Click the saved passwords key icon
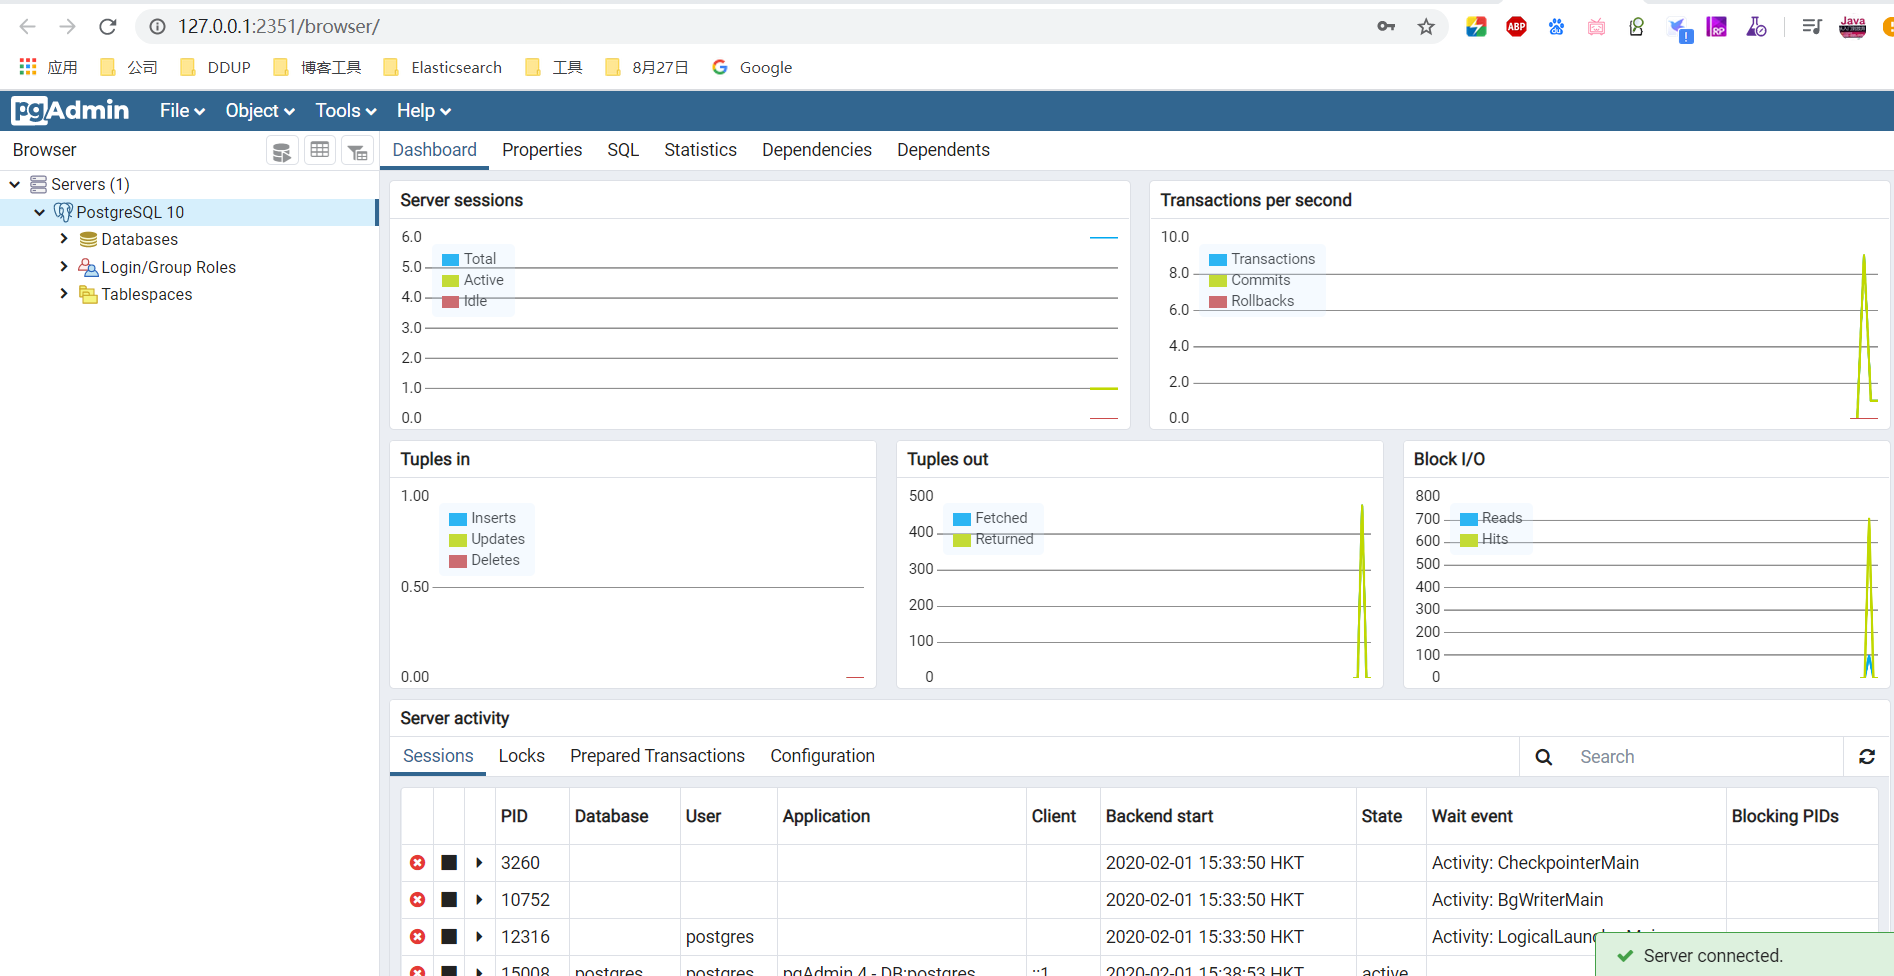The height and width of the screenshot is (976, 1894). coord(1386,27)
